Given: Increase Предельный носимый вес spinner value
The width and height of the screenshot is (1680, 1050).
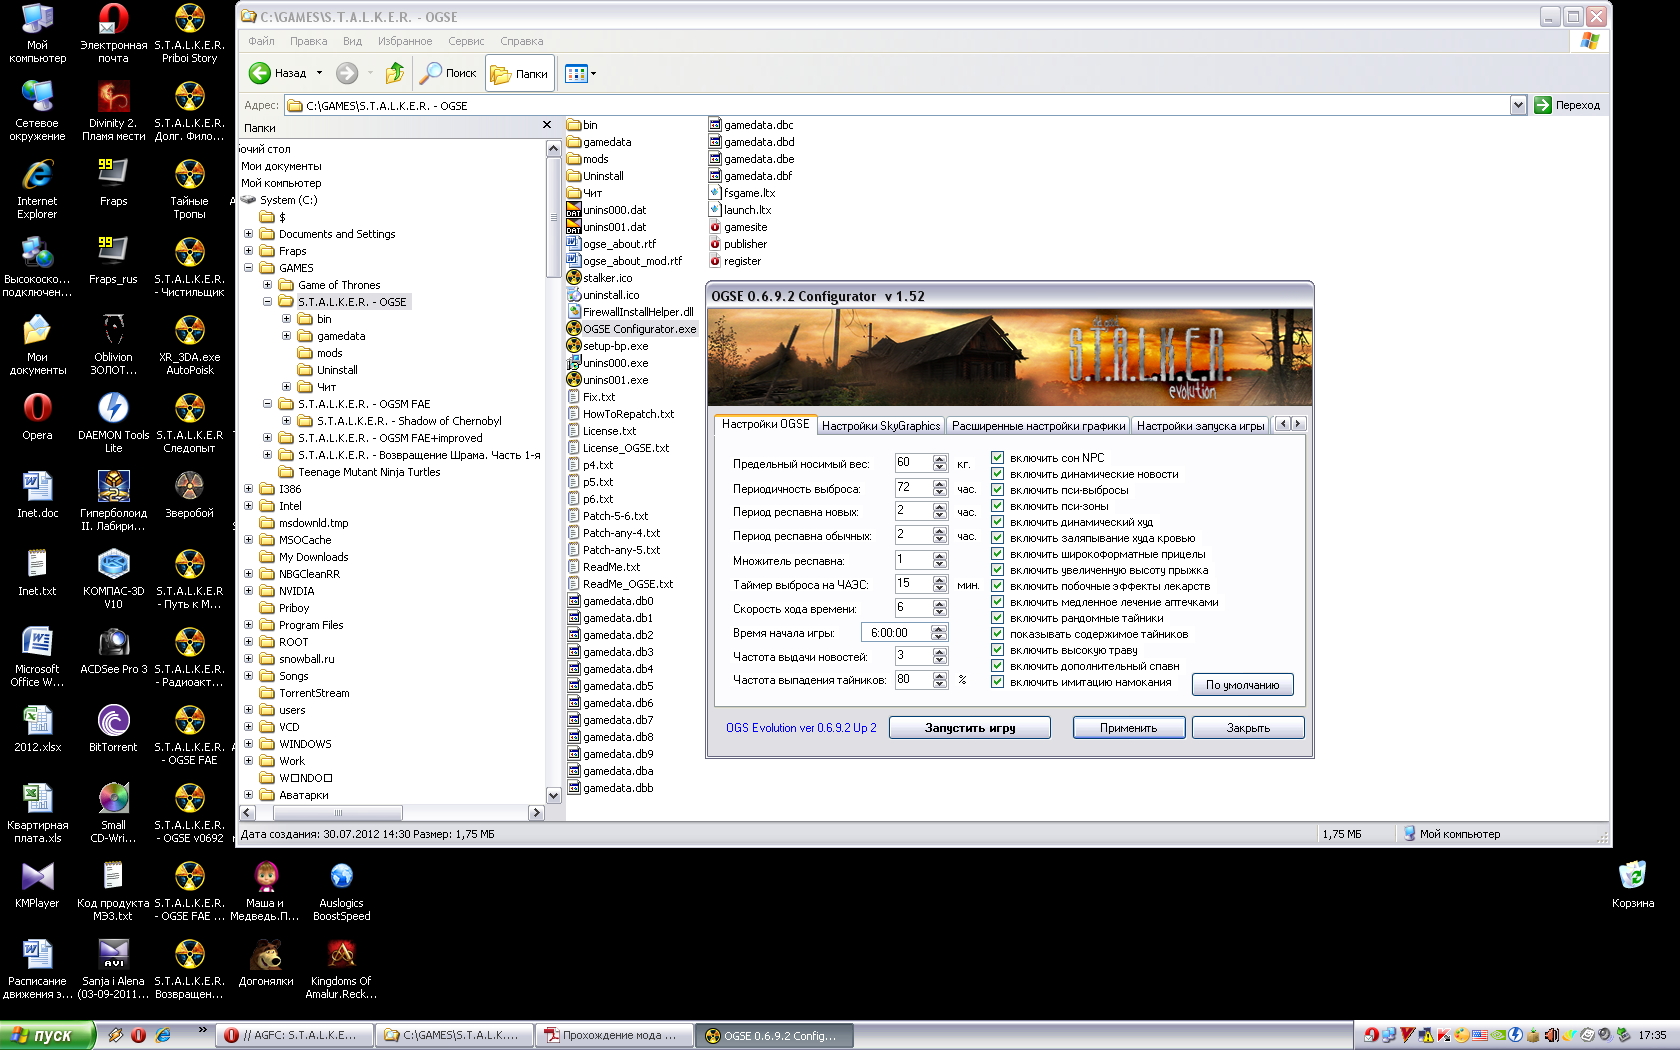Looking at the screenshot, I should pos(939,459).
